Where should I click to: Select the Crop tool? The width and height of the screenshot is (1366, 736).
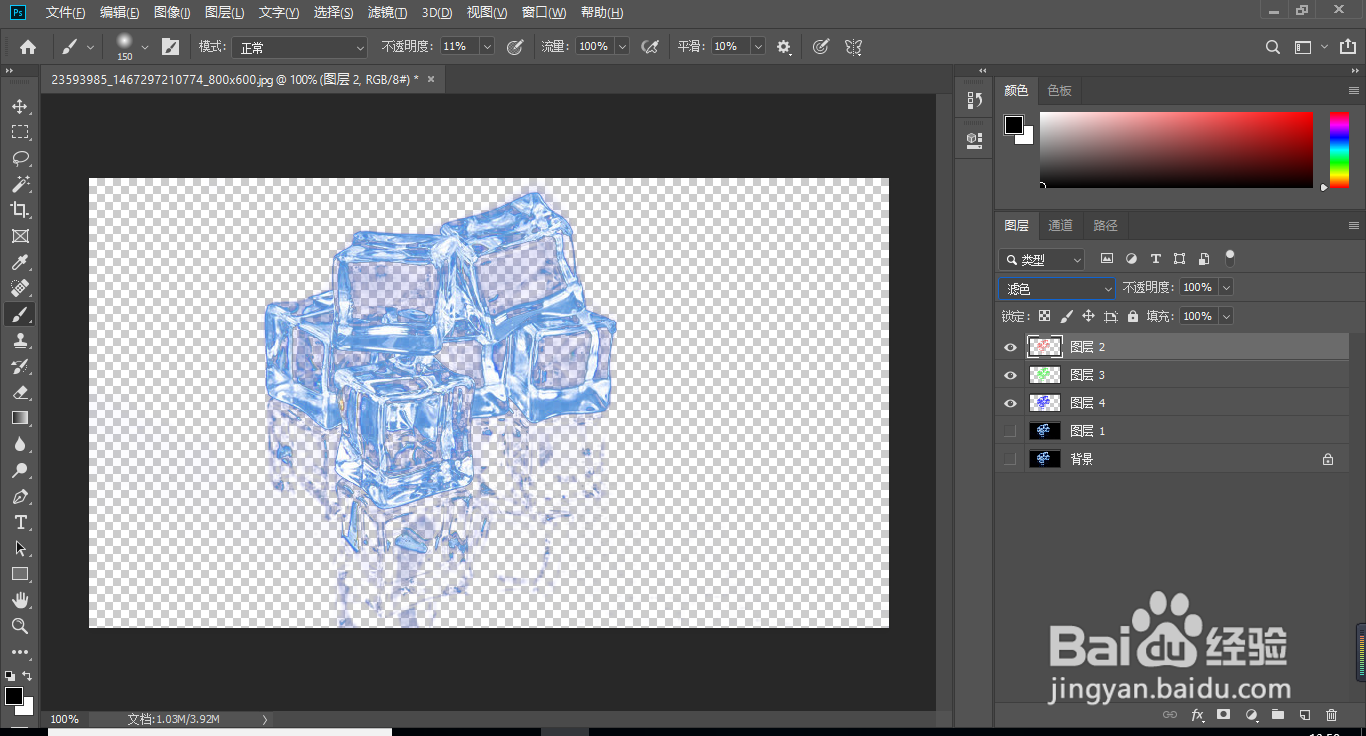tap(20, 210)
